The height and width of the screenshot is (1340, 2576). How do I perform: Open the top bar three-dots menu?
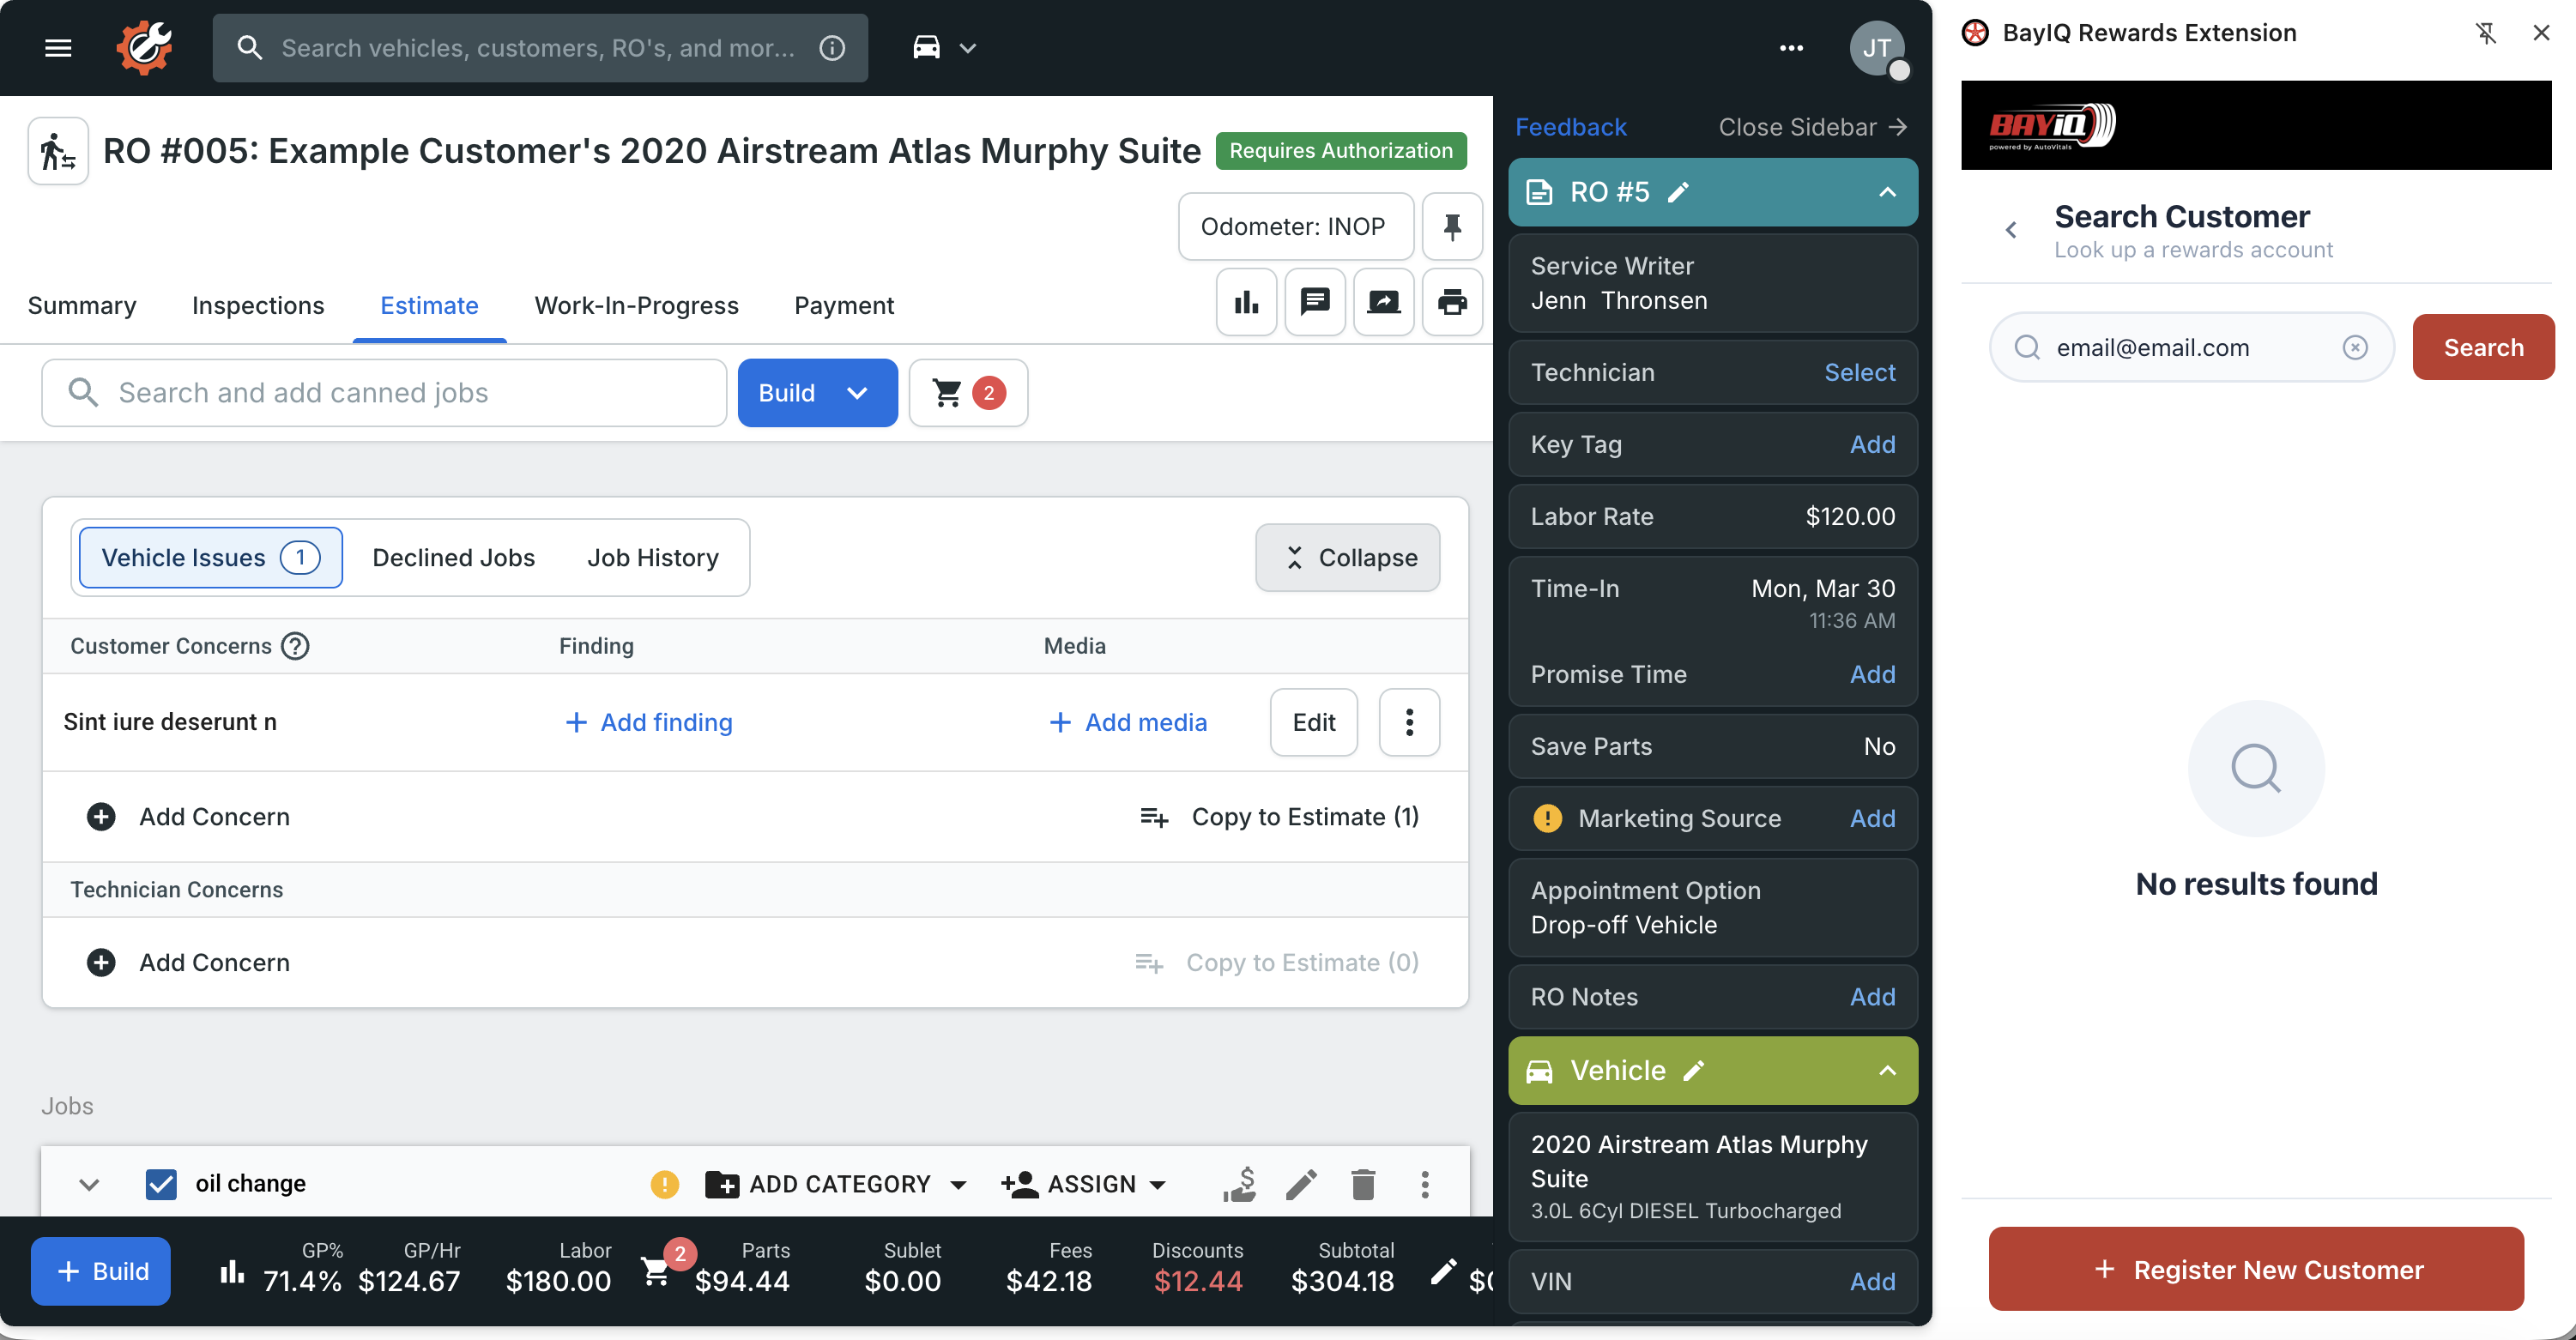point(1791,47)
